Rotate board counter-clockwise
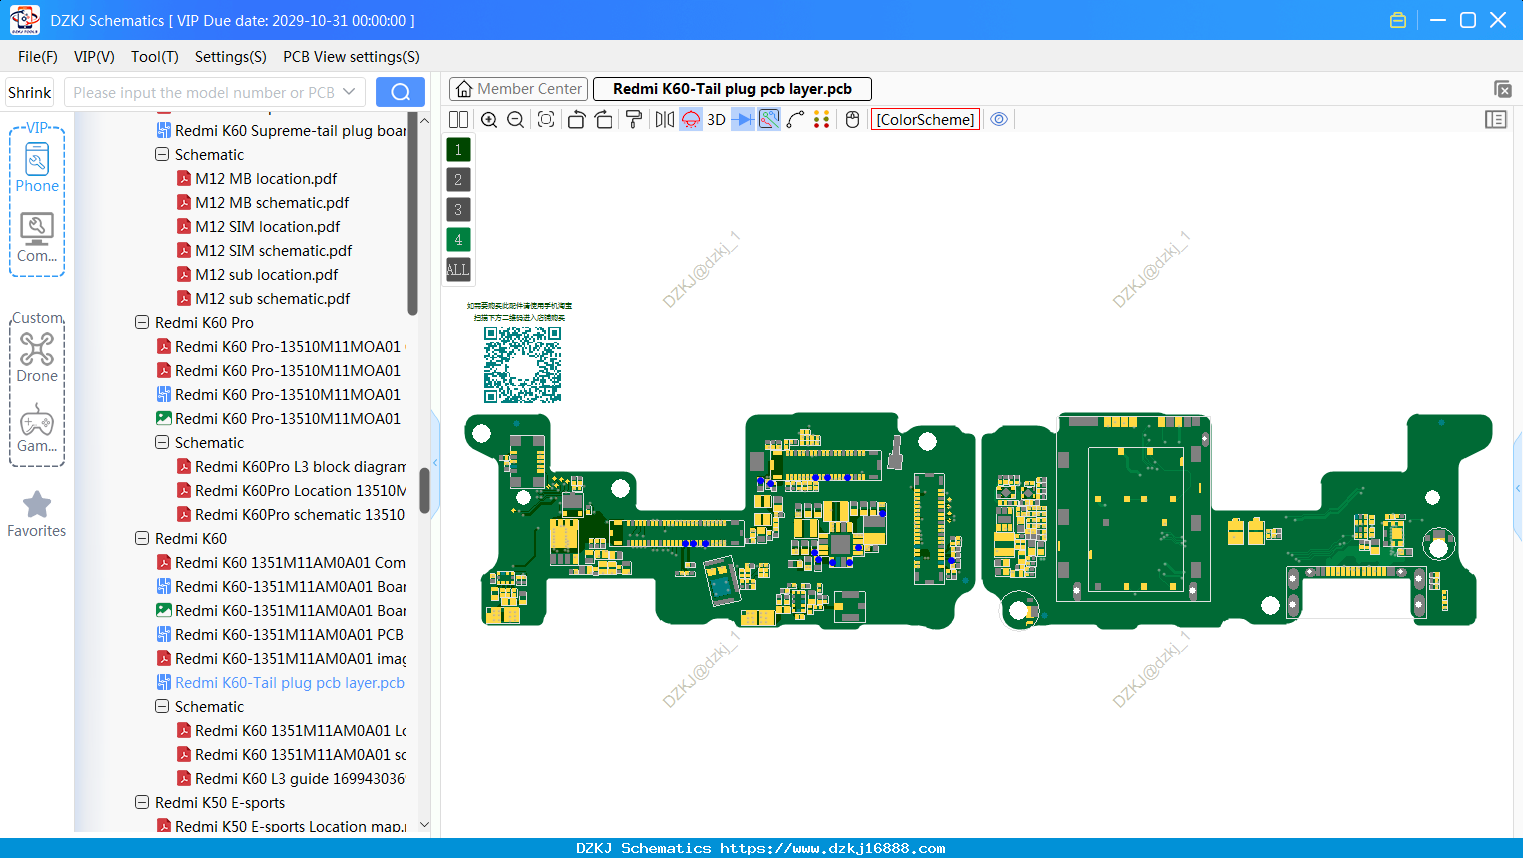 (x=576, y=120)
